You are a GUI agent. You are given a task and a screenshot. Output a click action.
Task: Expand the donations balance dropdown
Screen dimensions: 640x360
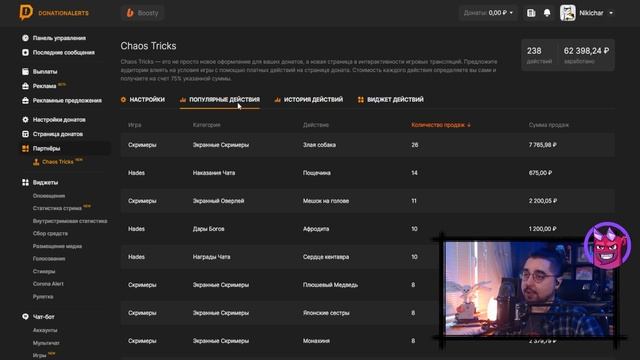[x=489, y=13]
